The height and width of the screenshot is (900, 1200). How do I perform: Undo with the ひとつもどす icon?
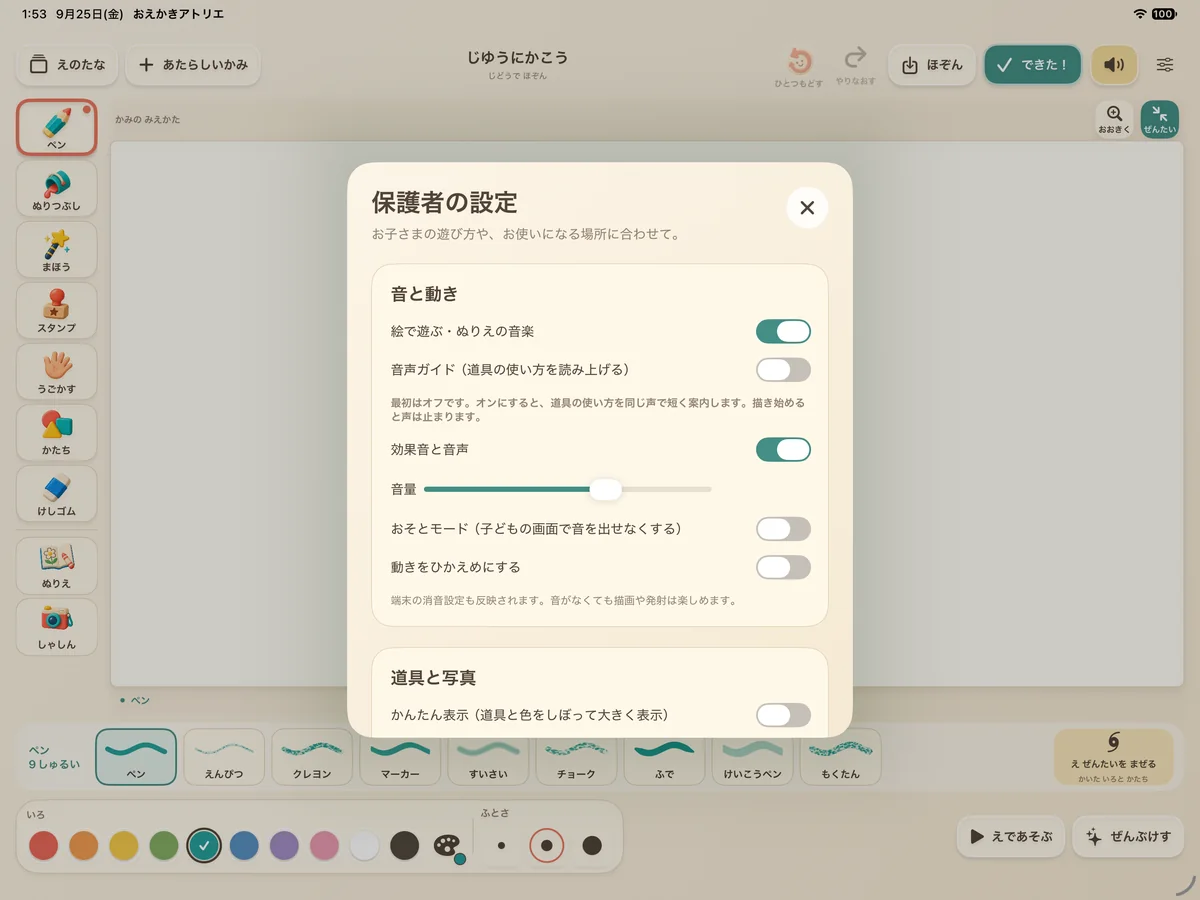click(x=799, y=65)
